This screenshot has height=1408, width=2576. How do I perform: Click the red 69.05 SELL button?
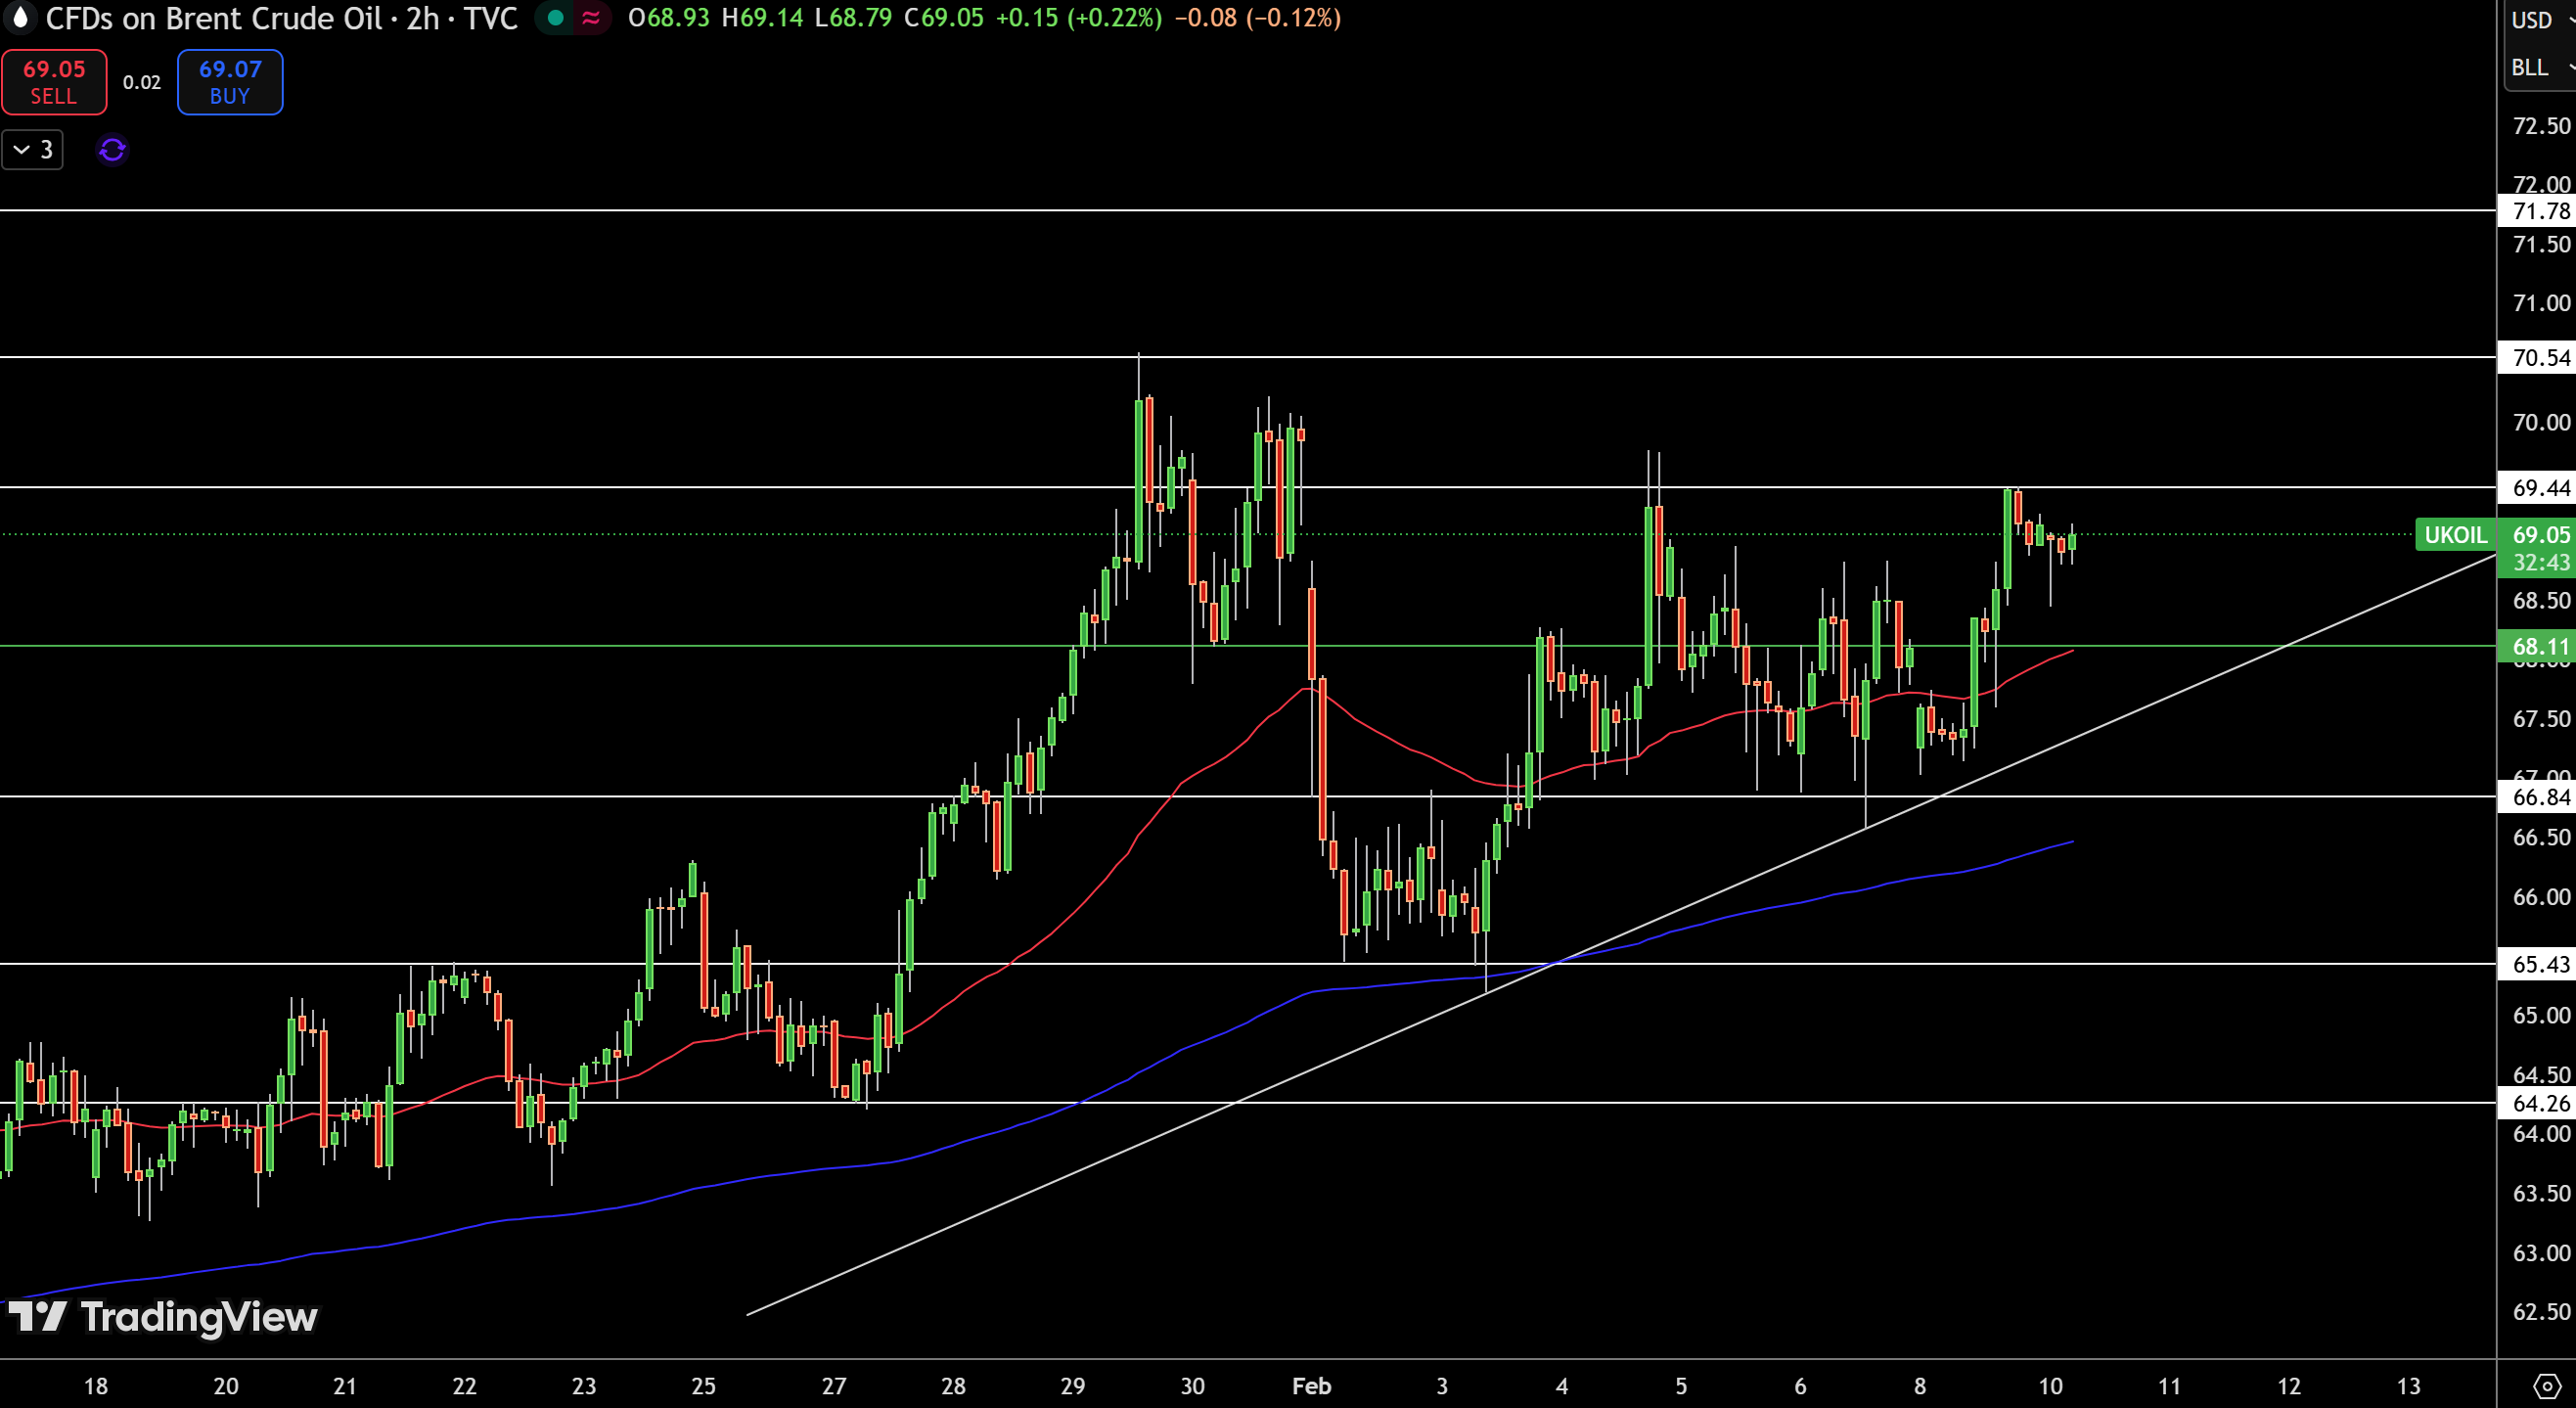click(54, 82)
